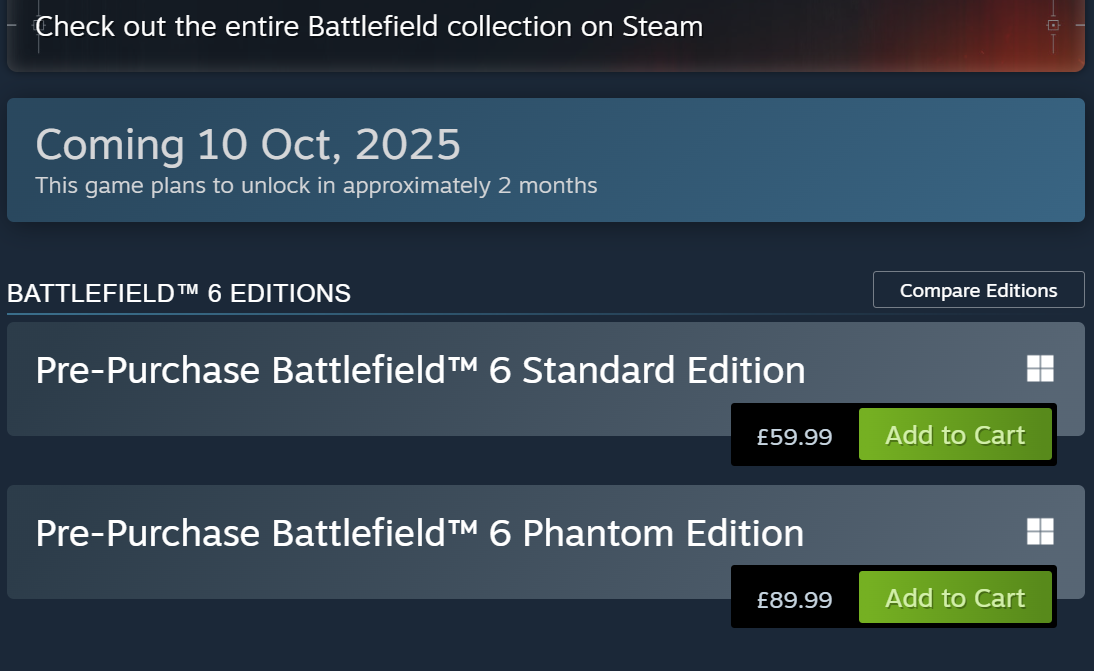This screenshot has height=671, width=1094.
Task: Add Battlefield 6 Phantom Edition to cart
Action: (x=955, y=598)
